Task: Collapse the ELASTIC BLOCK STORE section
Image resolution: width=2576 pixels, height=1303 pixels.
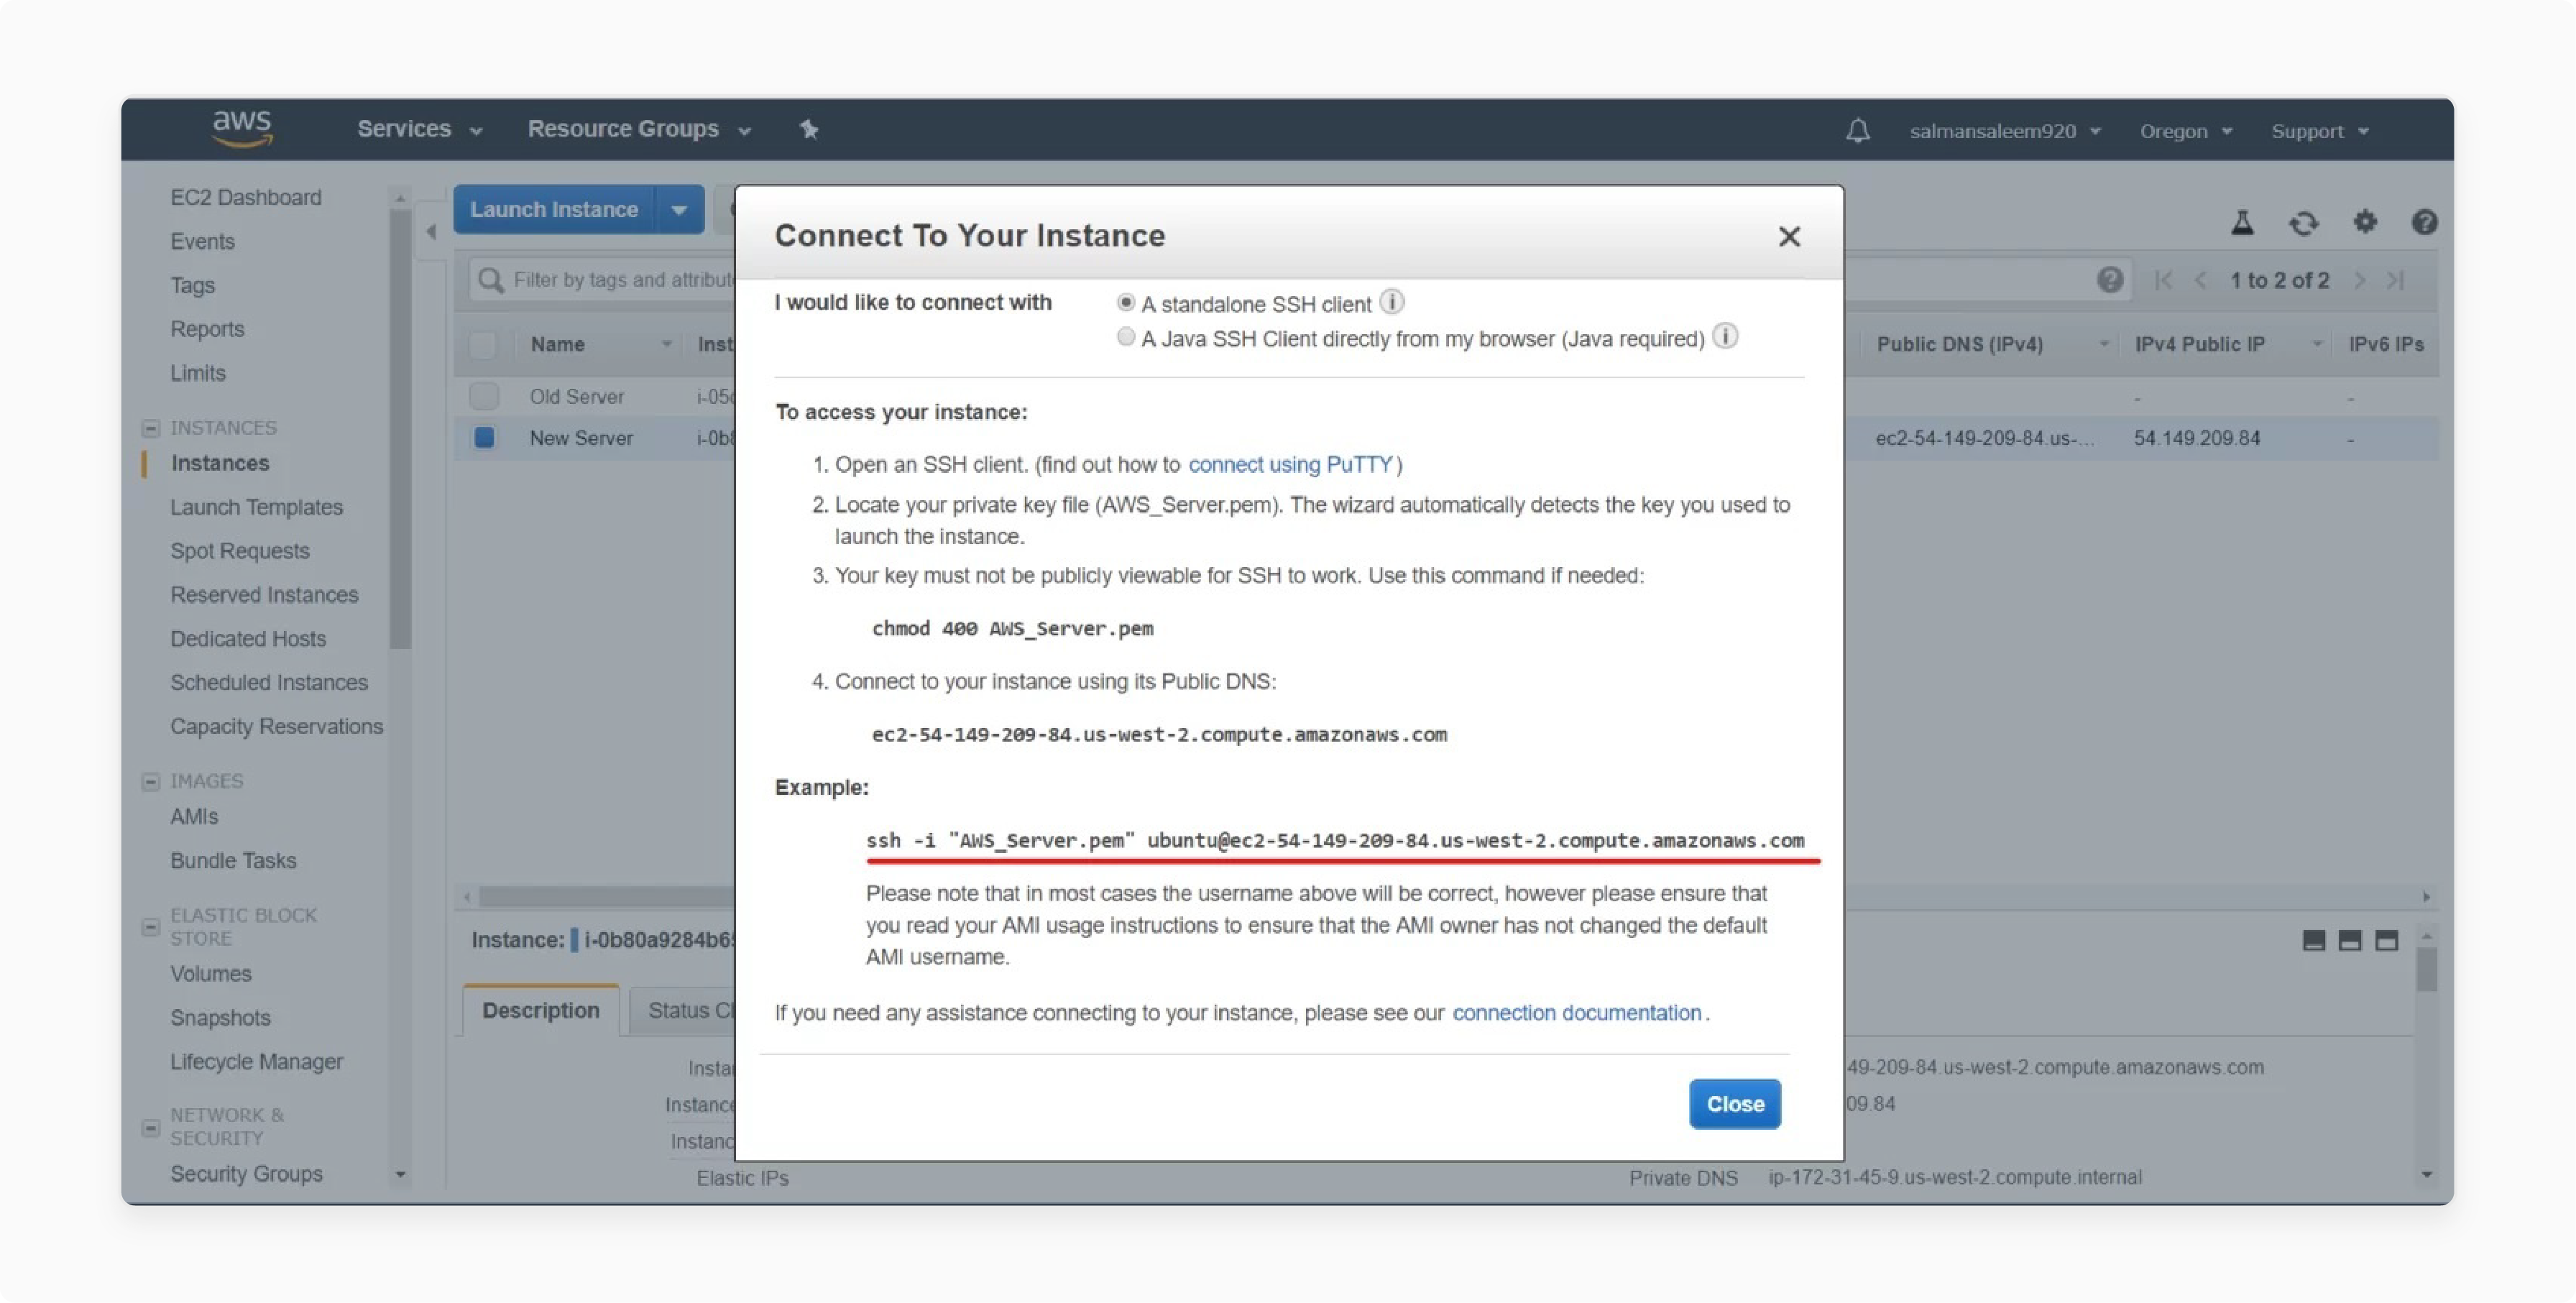Action: pyautogui.click(x=150, y=927)
